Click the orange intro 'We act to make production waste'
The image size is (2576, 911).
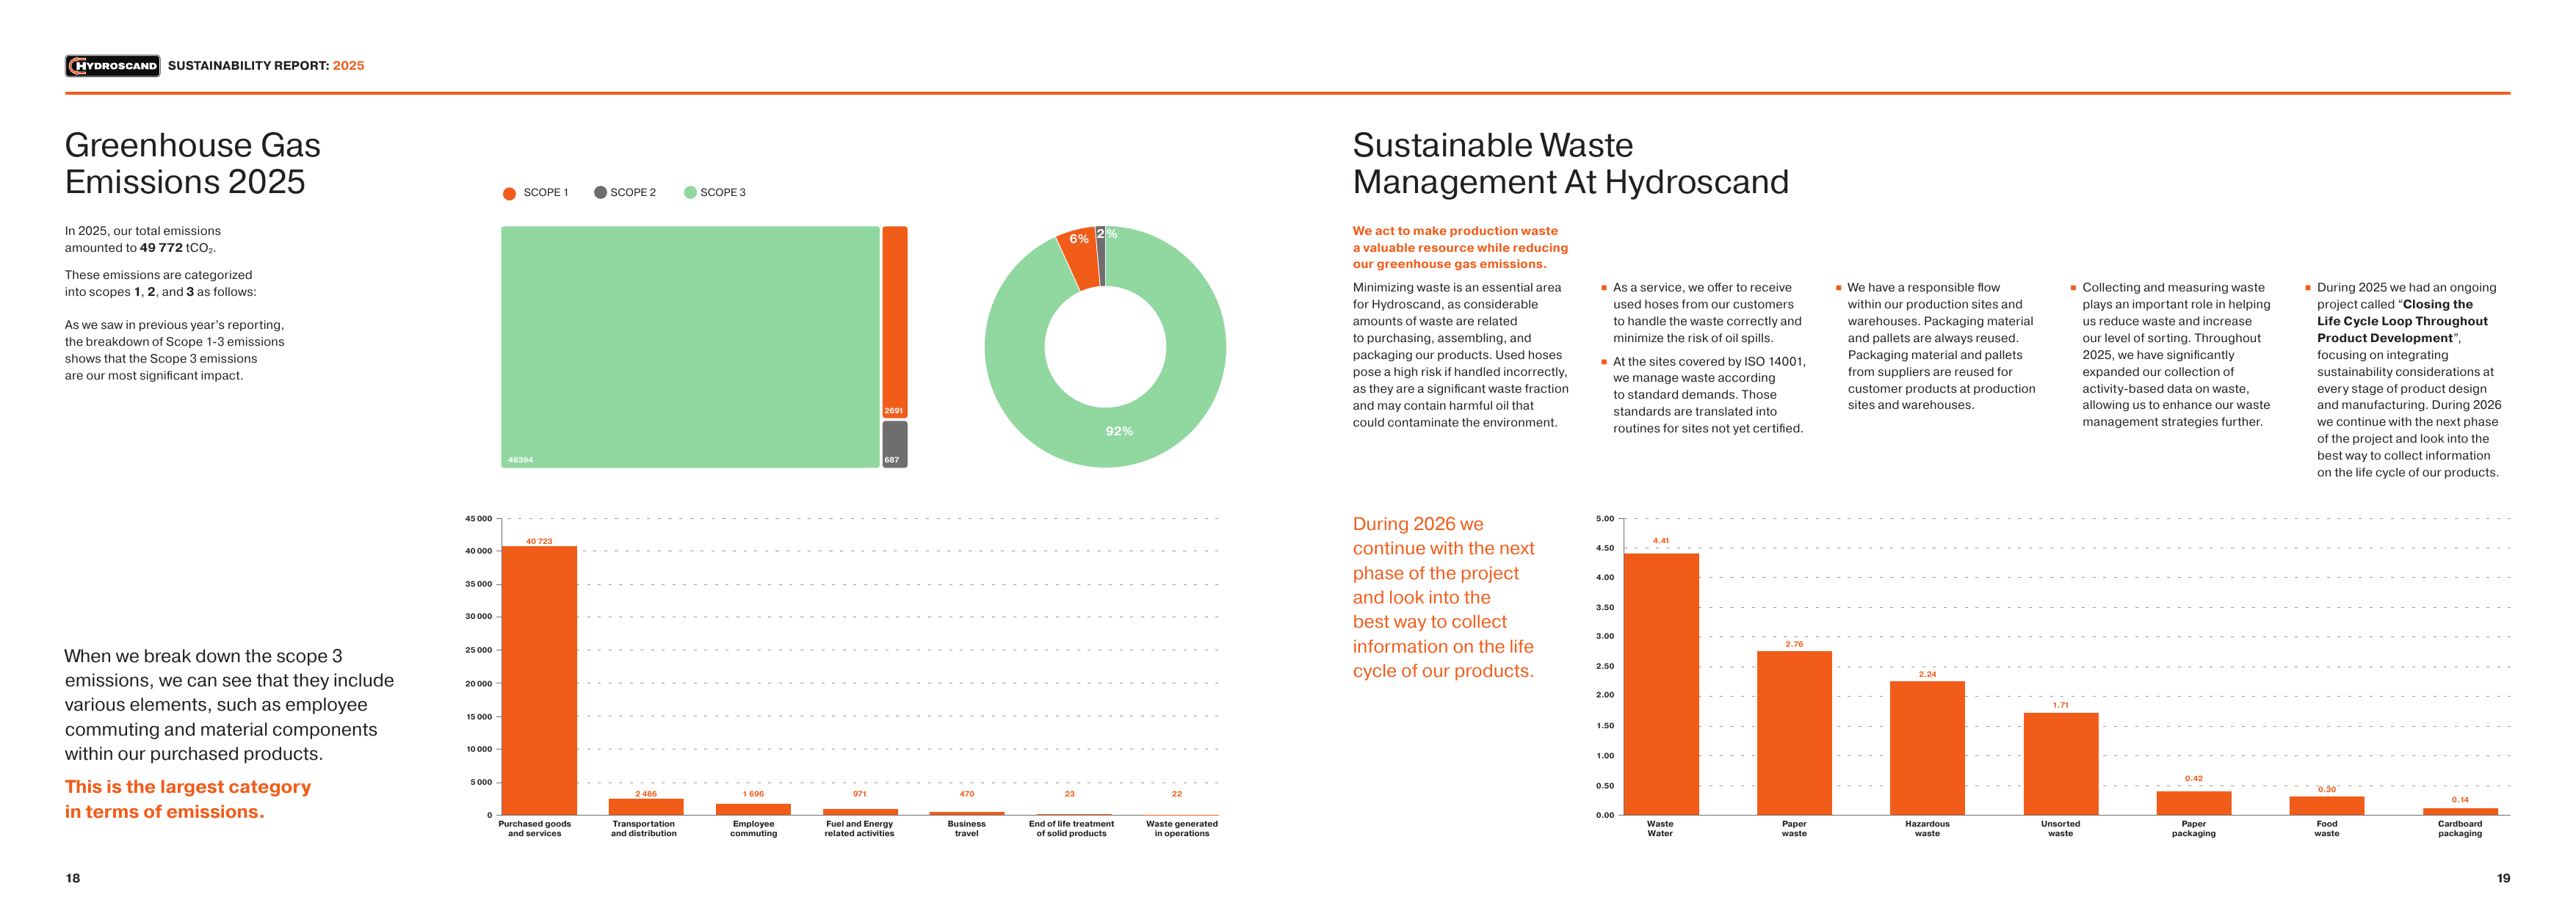(x=1460, y=247)
